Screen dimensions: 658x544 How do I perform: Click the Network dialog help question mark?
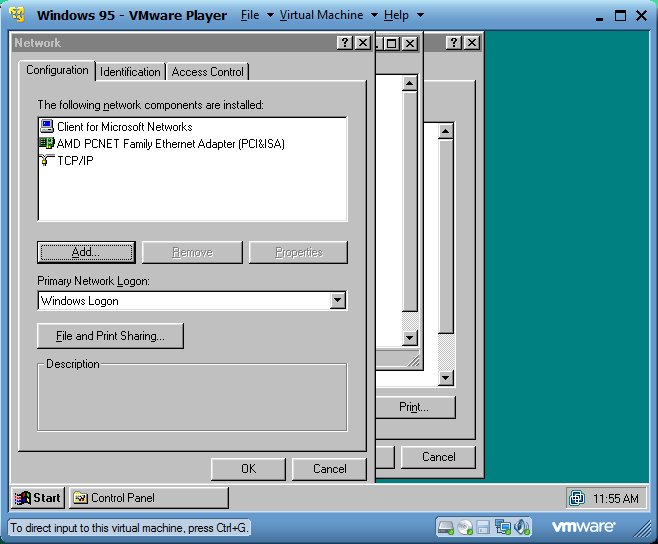[x=344, y=42]
